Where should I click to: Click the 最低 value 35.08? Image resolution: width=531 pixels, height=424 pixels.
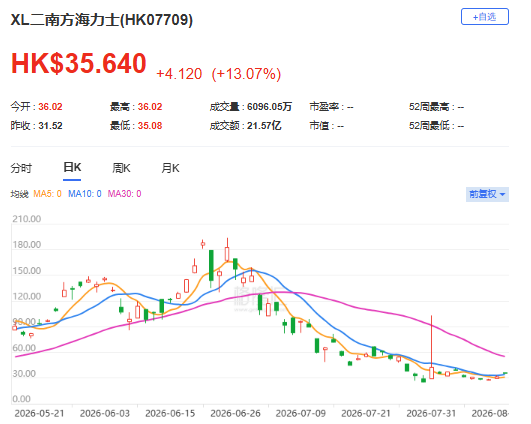pyautogui.click(x=150, y=126)
